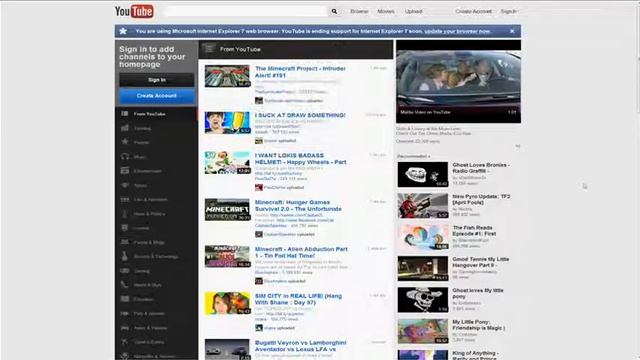Click Sign In in the top header

point(509,11)
